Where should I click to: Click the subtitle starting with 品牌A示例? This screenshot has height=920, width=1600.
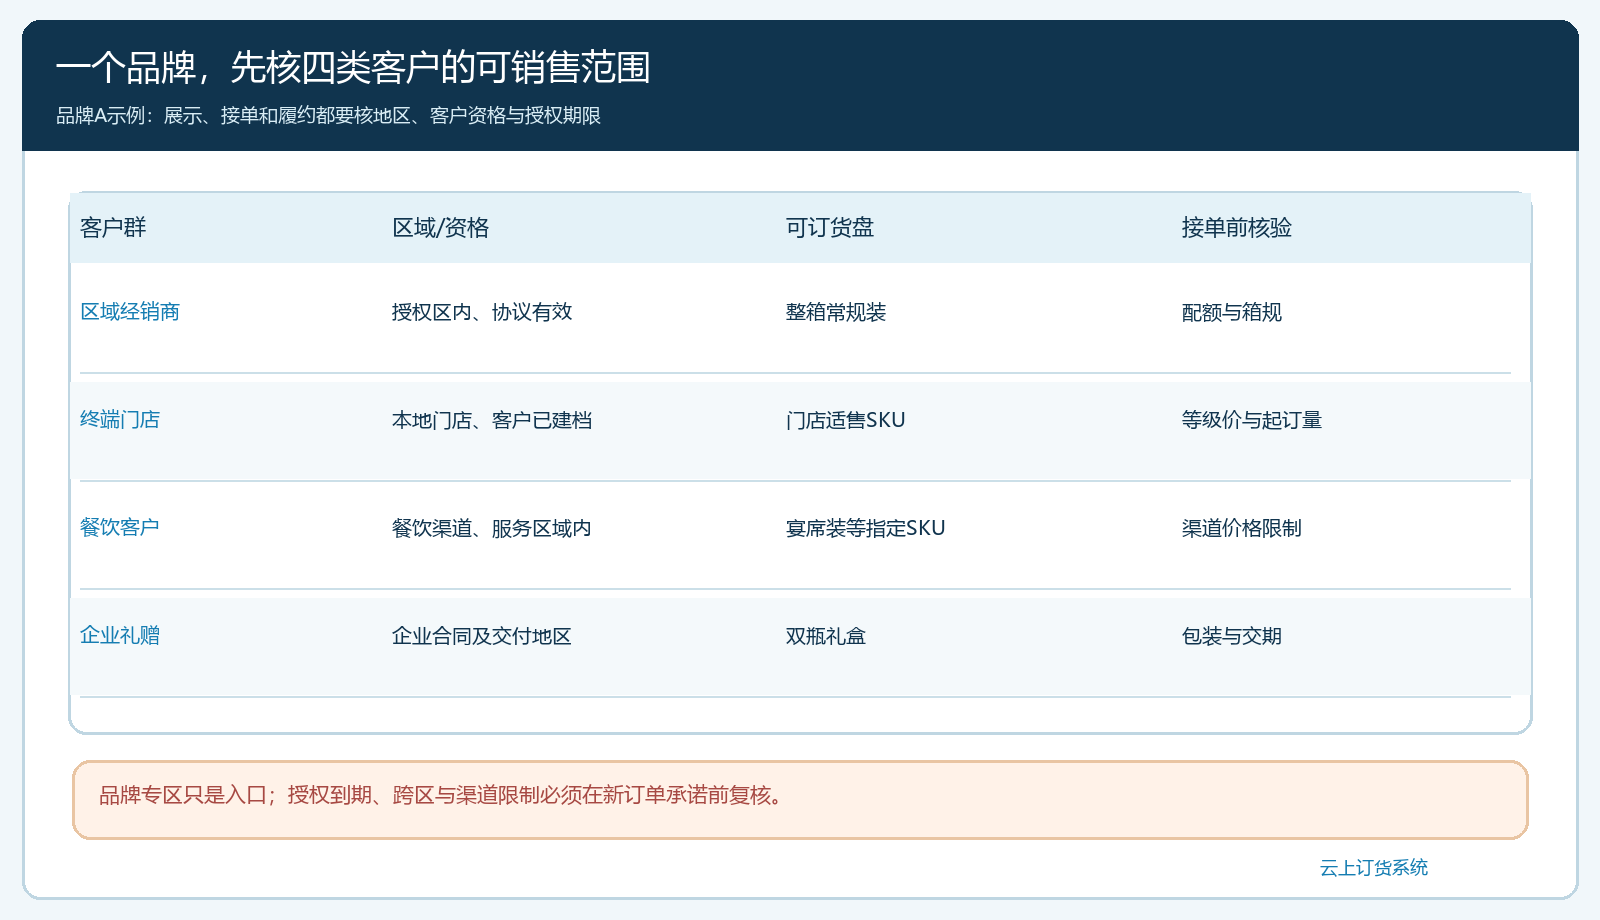click(328, 116)
